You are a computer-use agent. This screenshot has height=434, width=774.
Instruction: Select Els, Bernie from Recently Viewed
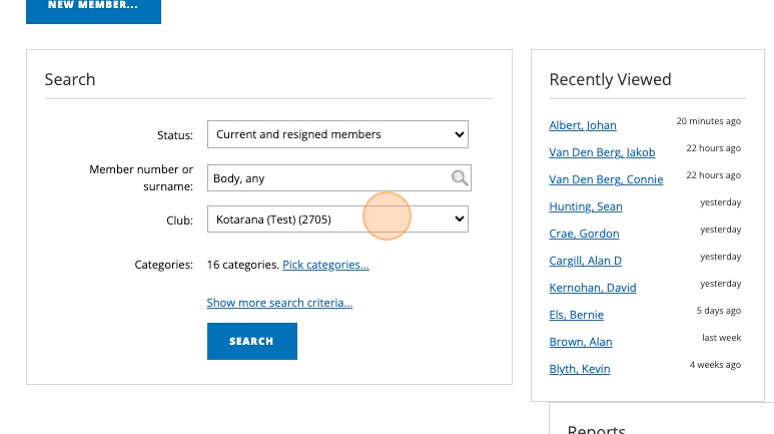coord(576,315)
